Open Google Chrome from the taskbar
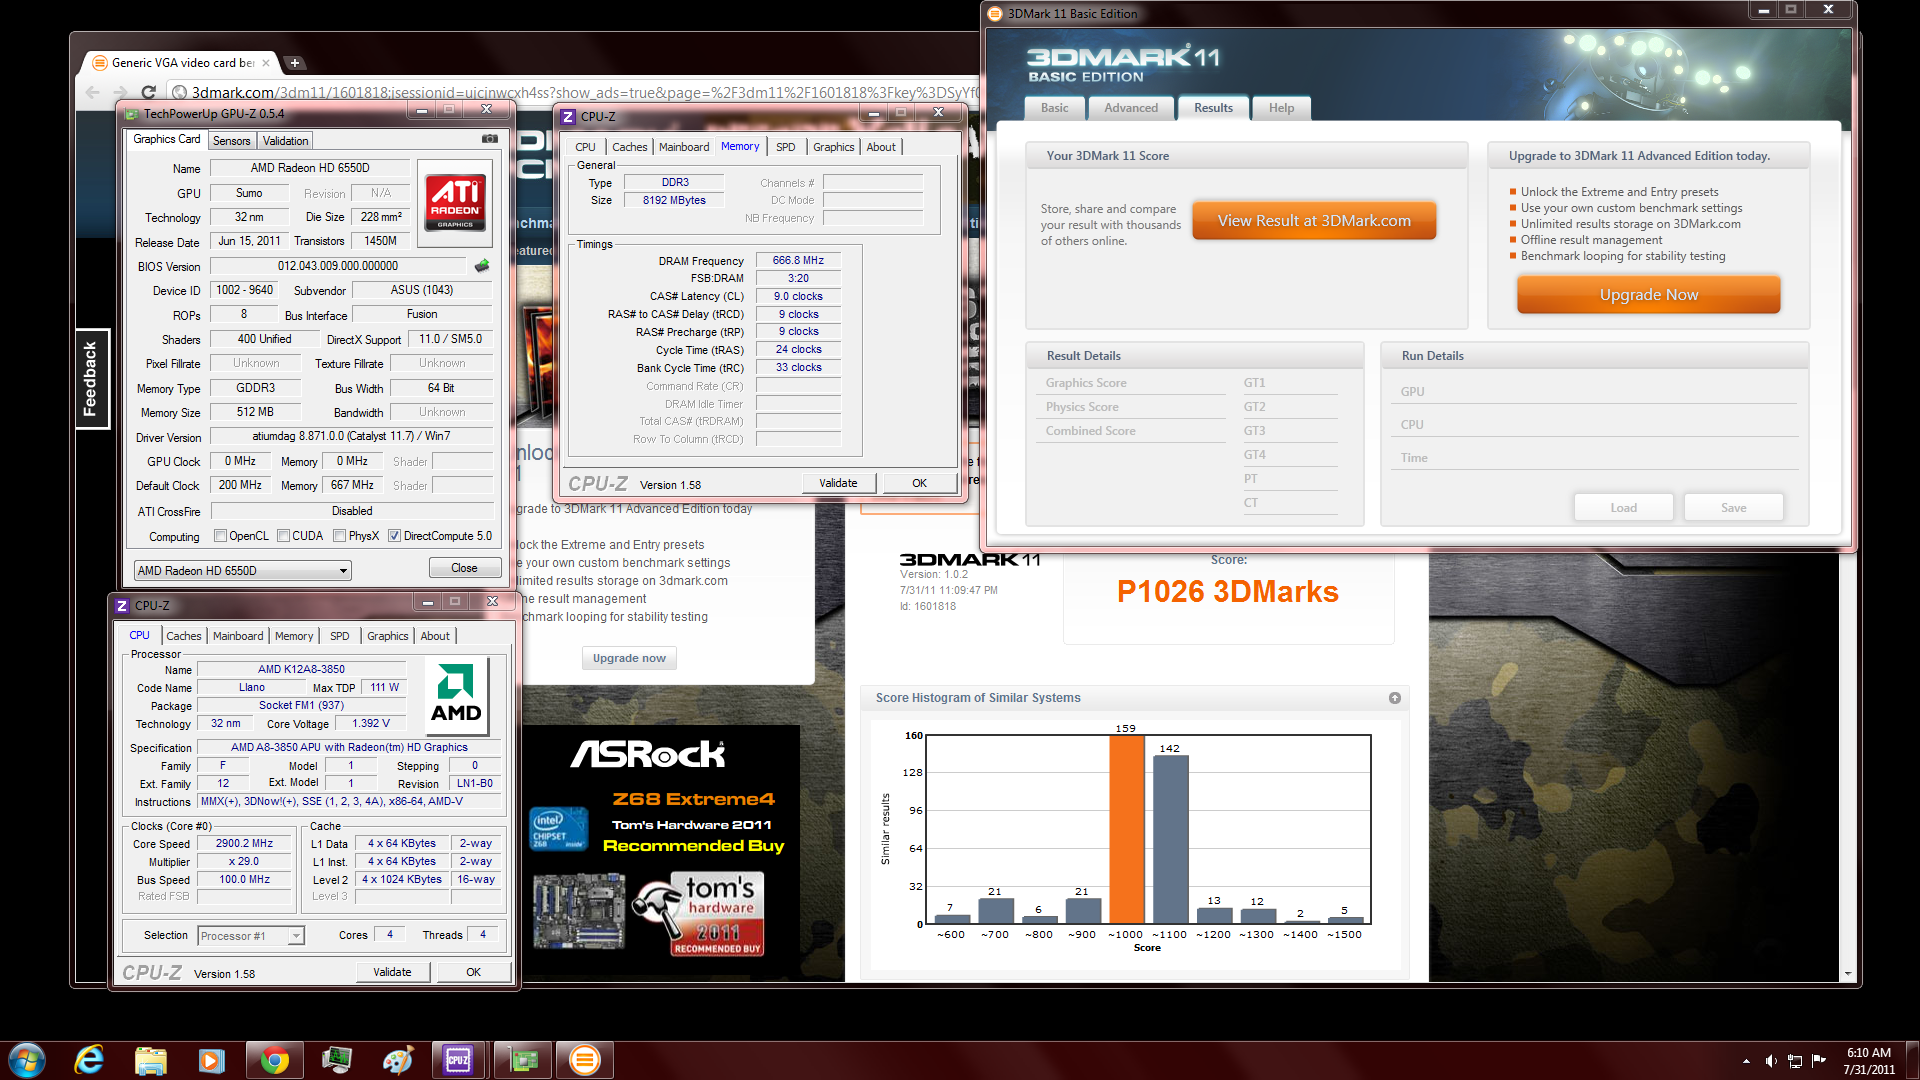The height and width of the screenshot is (1080, 1920). pyautogui.click(x=274, y=1060)
